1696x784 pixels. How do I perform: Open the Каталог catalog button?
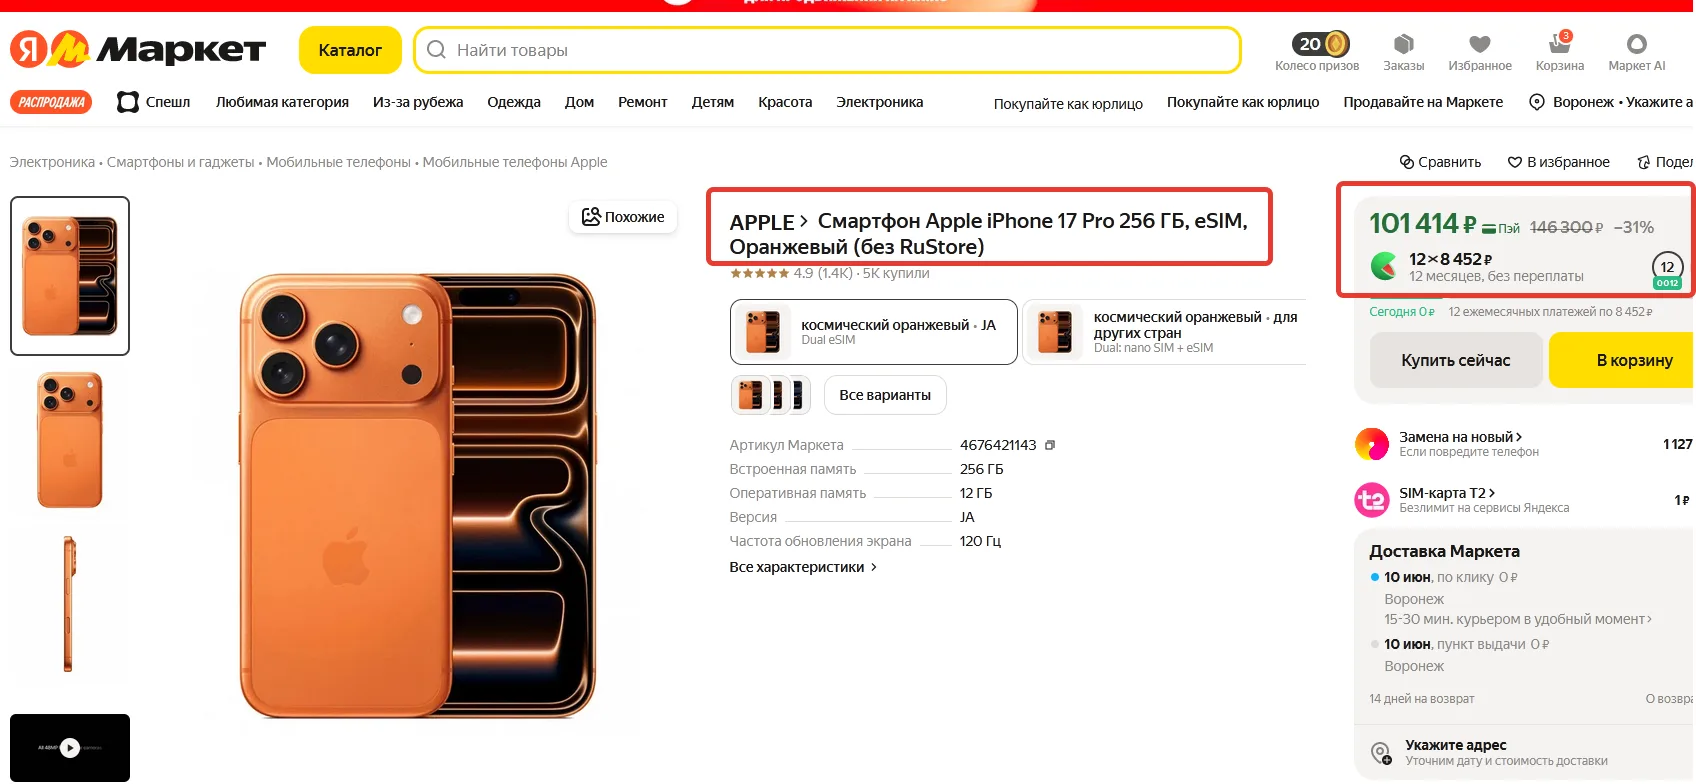click(350, 50)
